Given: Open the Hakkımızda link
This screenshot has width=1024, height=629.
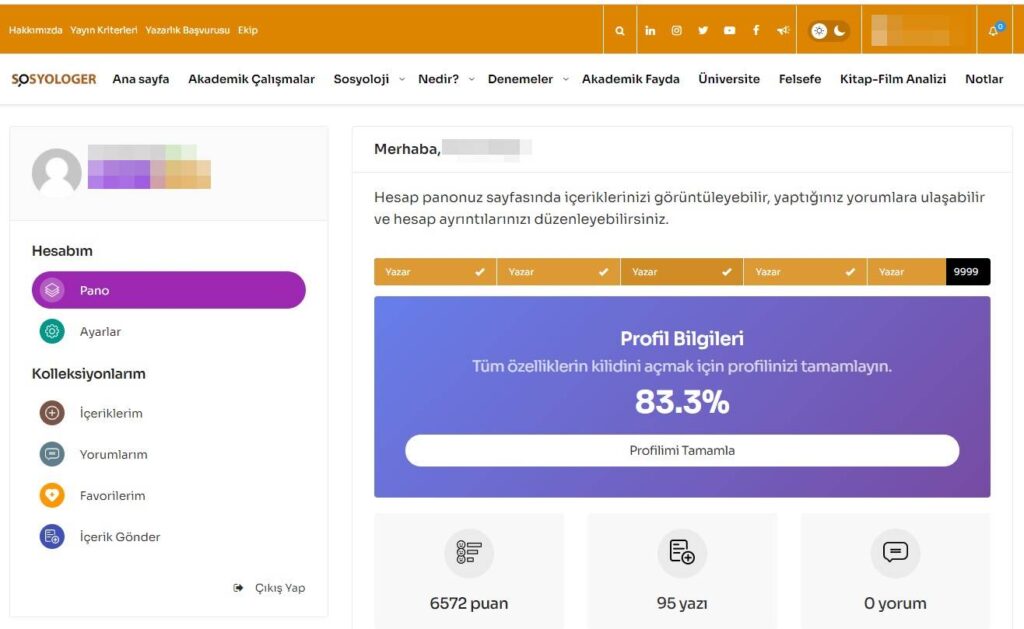Looking at the screenshot, I should click(35, 30).
